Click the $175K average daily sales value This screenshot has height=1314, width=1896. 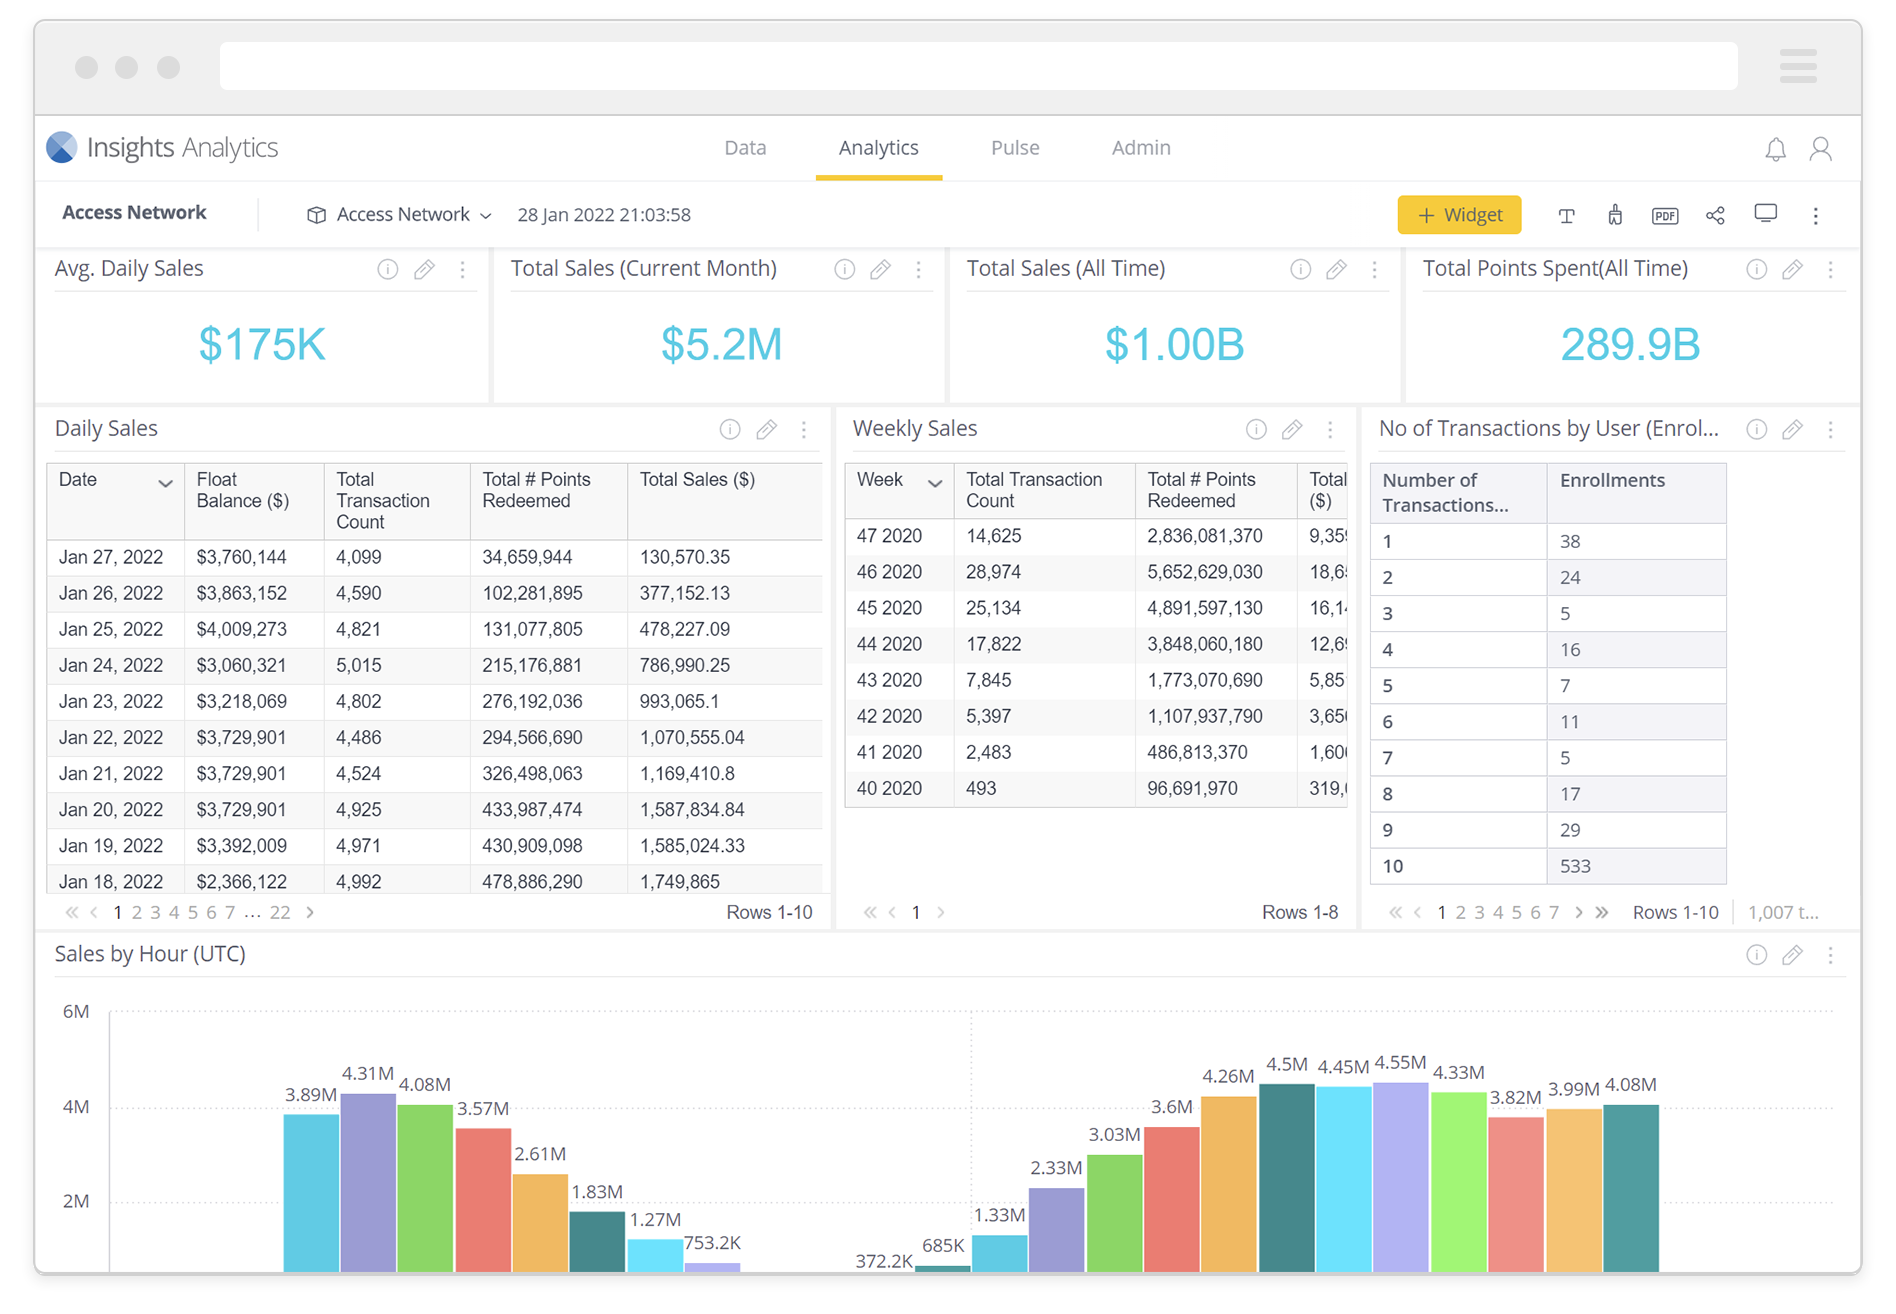click(262, 344)
